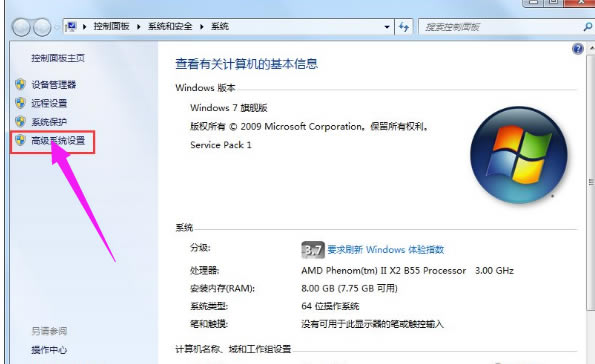Click shield icon next to 系统保护
This screenshot has height=364, width=595.
(x=20, y=121)
